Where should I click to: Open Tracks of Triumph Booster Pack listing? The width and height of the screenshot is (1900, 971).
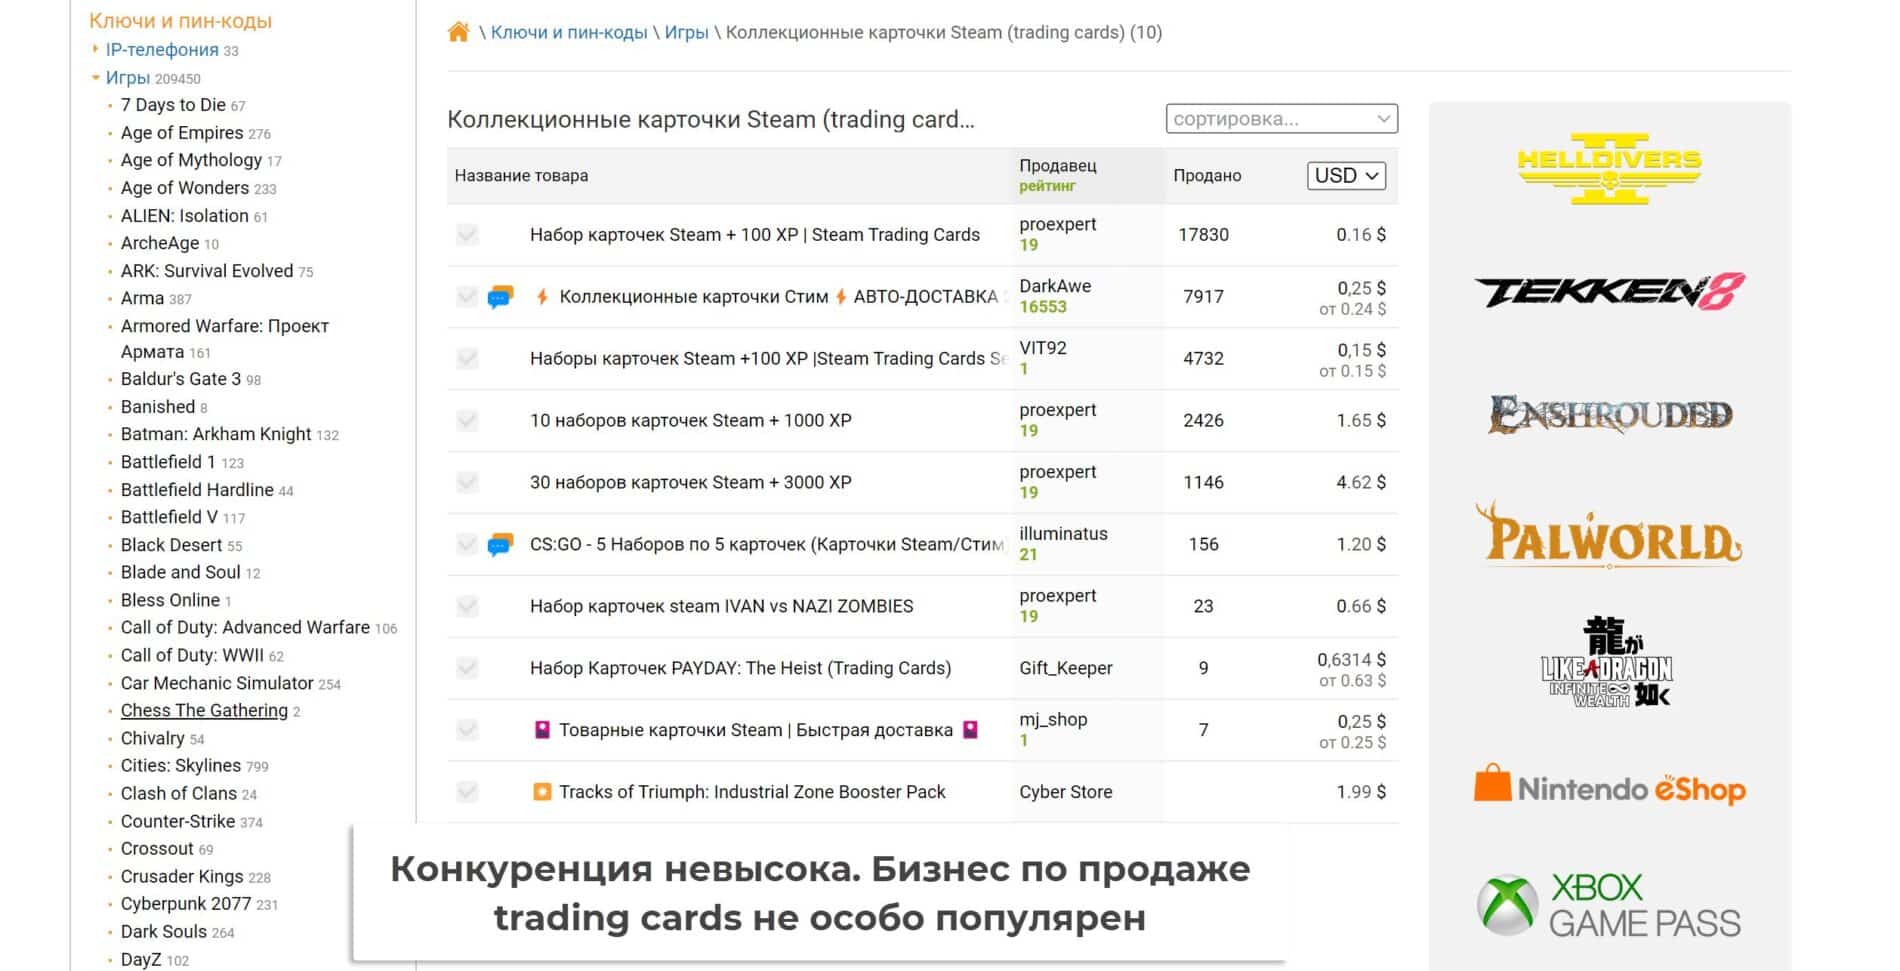tap(751, 792)
